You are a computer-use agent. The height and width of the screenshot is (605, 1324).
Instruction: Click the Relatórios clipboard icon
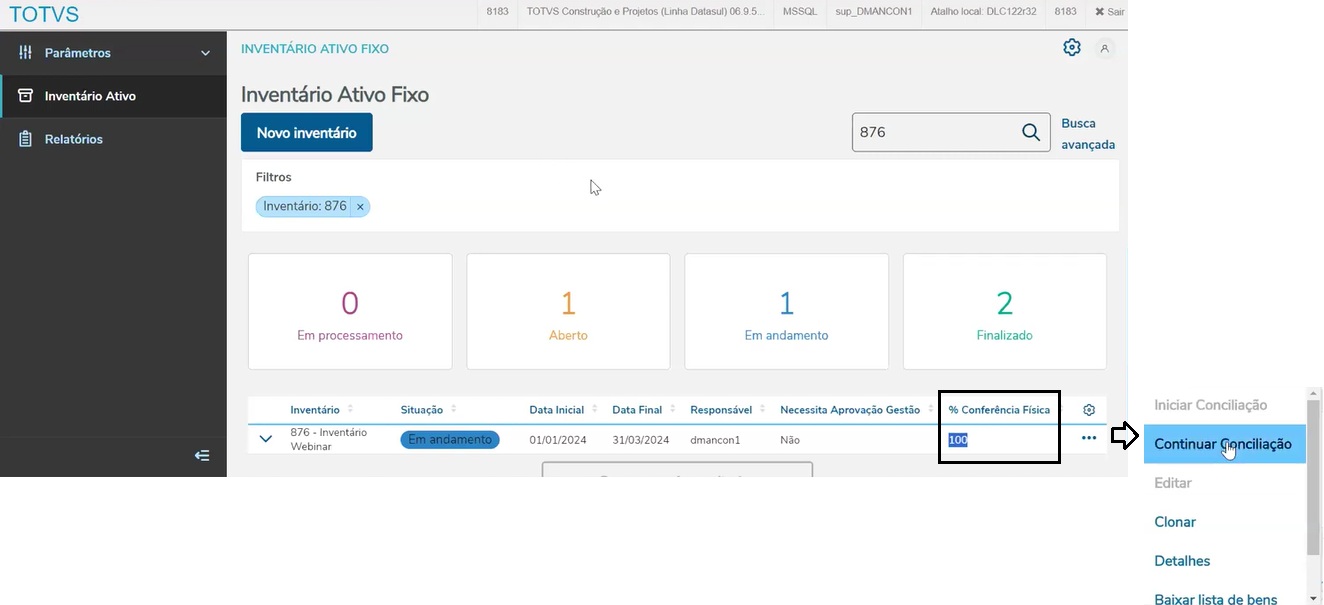(26, 139)
